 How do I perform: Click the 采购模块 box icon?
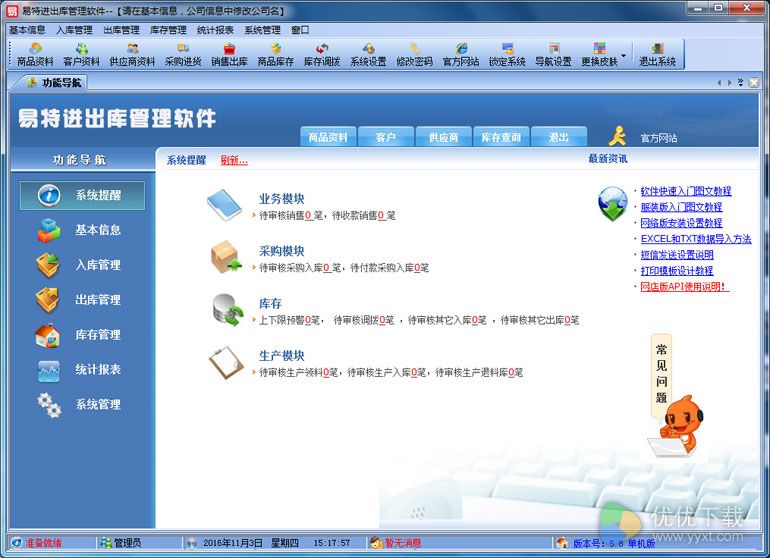pyautogui.click(x=226, y=257)
